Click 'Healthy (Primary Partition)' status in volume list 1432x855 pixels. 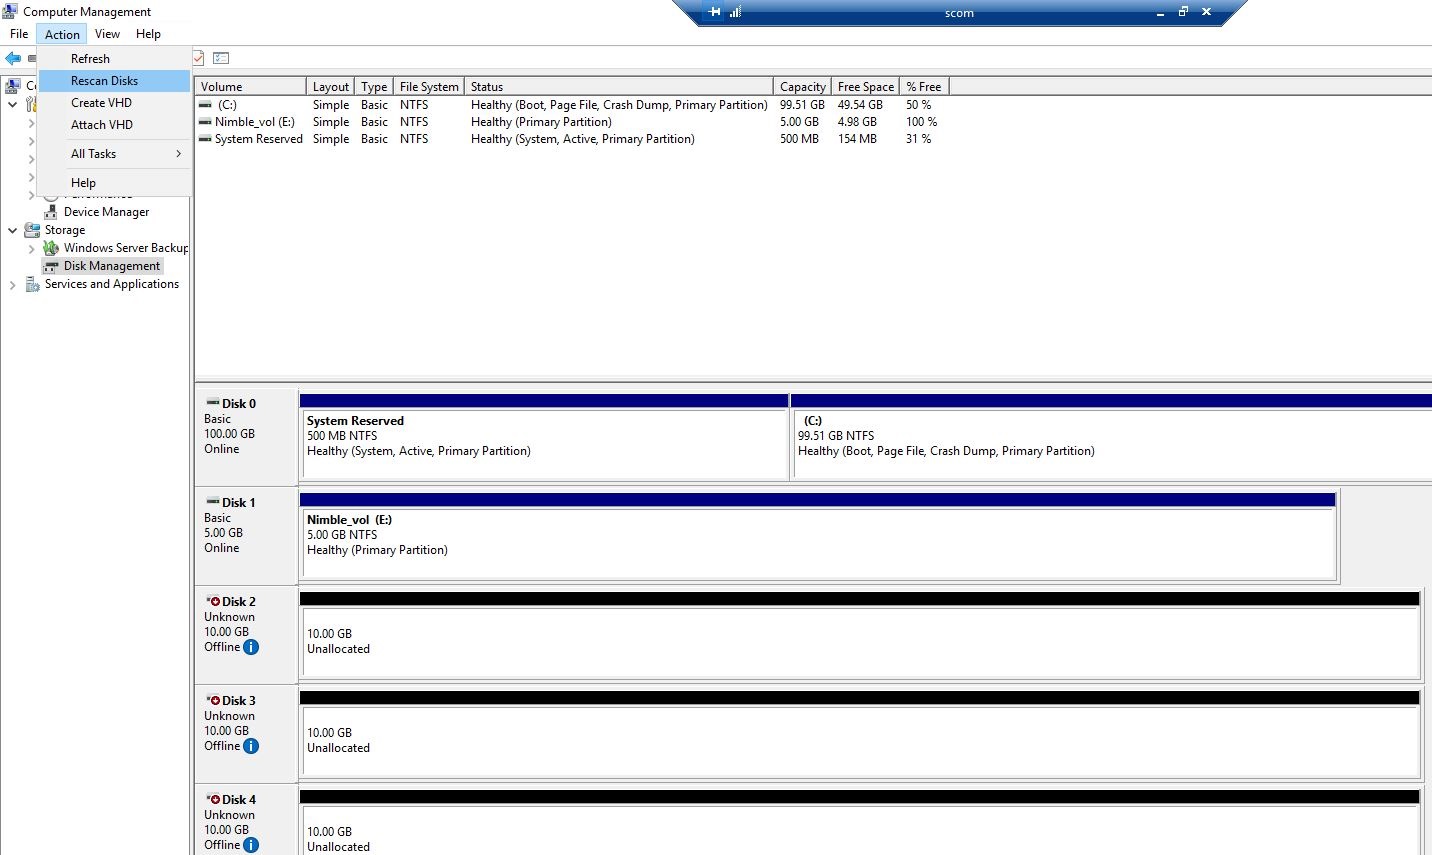[541, 122]
